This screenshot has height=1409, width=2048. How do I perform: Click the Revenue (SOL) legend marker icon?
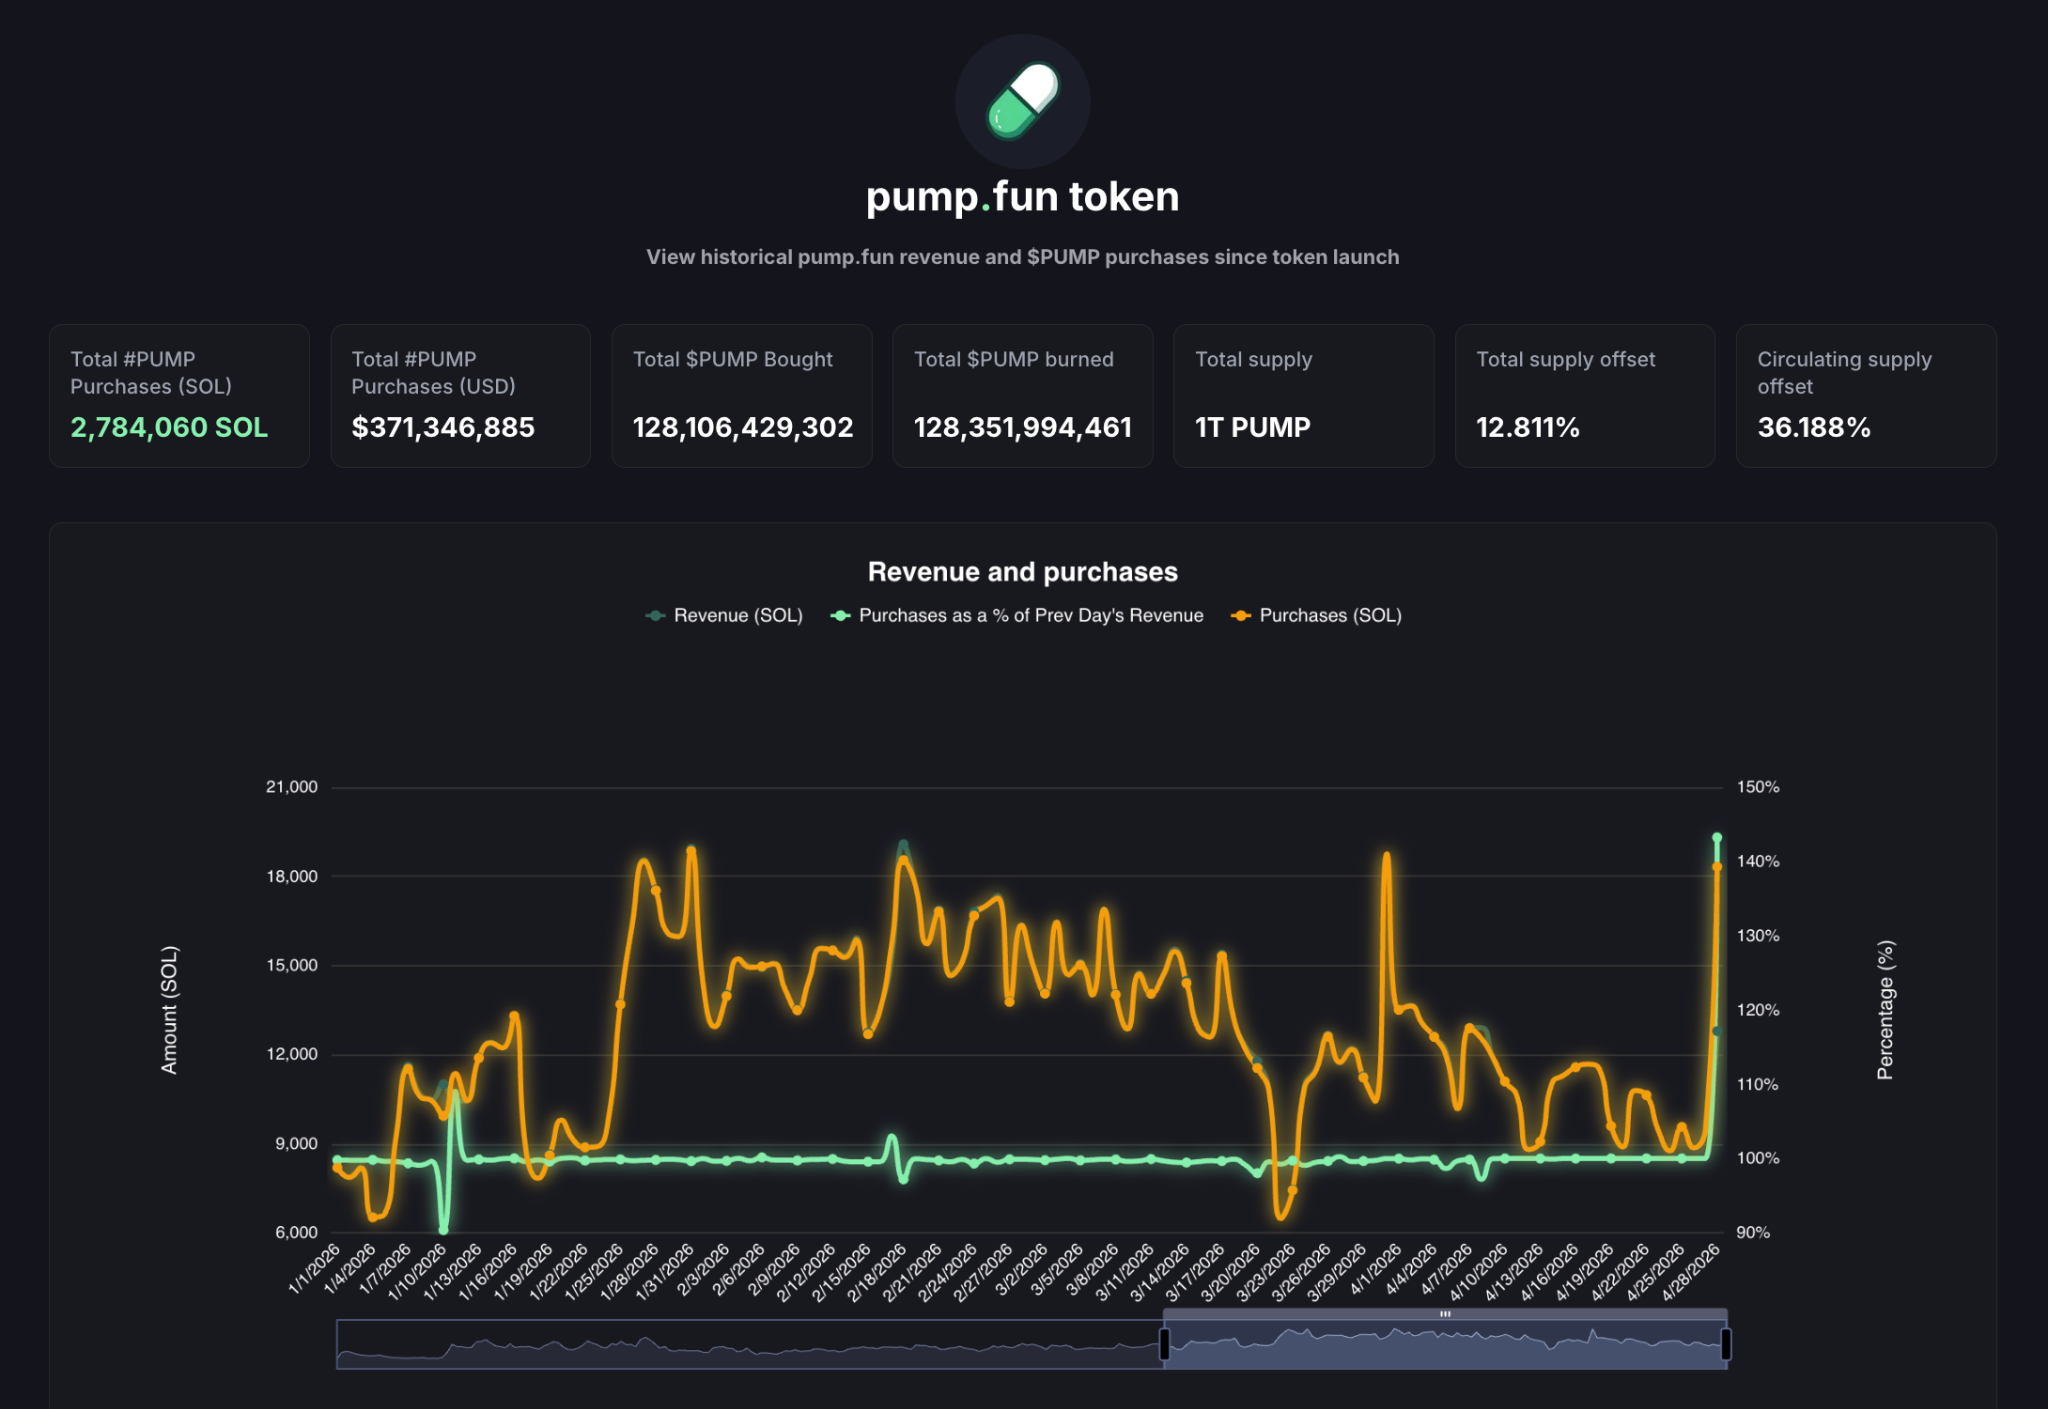655,616
